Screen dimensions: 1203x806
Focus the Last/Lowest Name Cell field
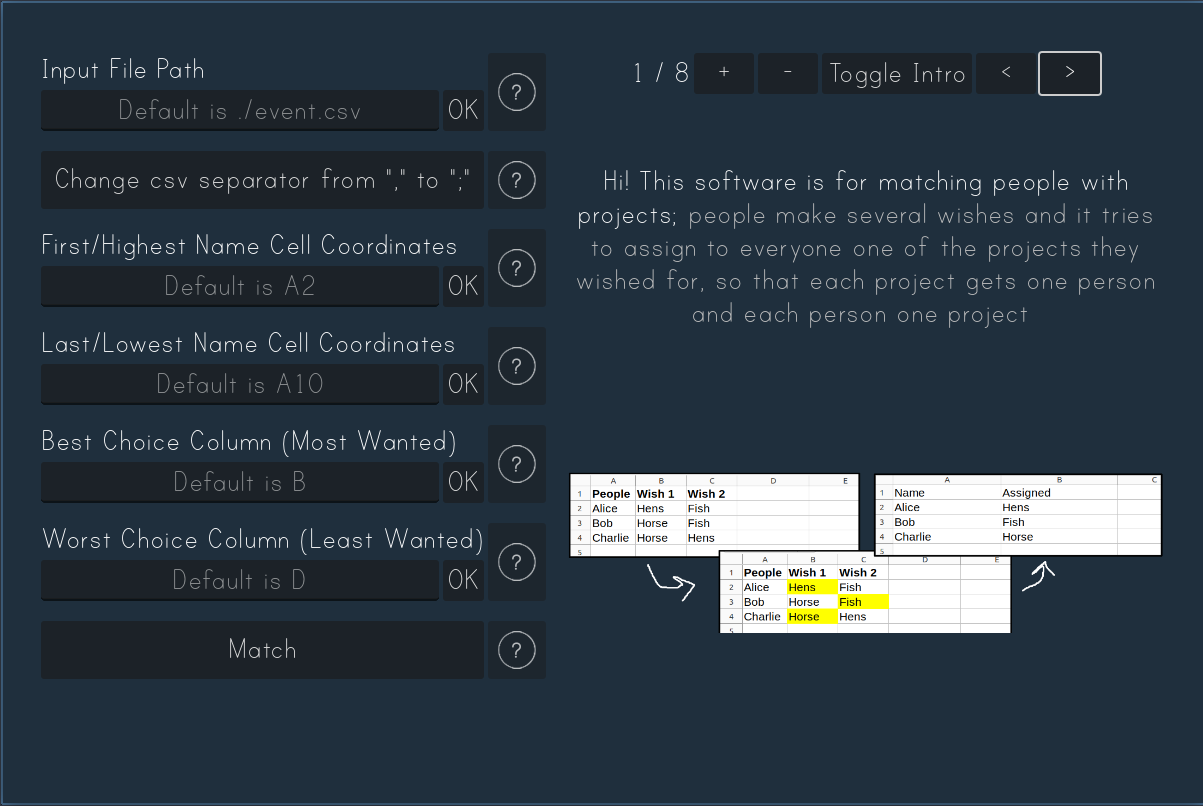(x=240, y=384)
